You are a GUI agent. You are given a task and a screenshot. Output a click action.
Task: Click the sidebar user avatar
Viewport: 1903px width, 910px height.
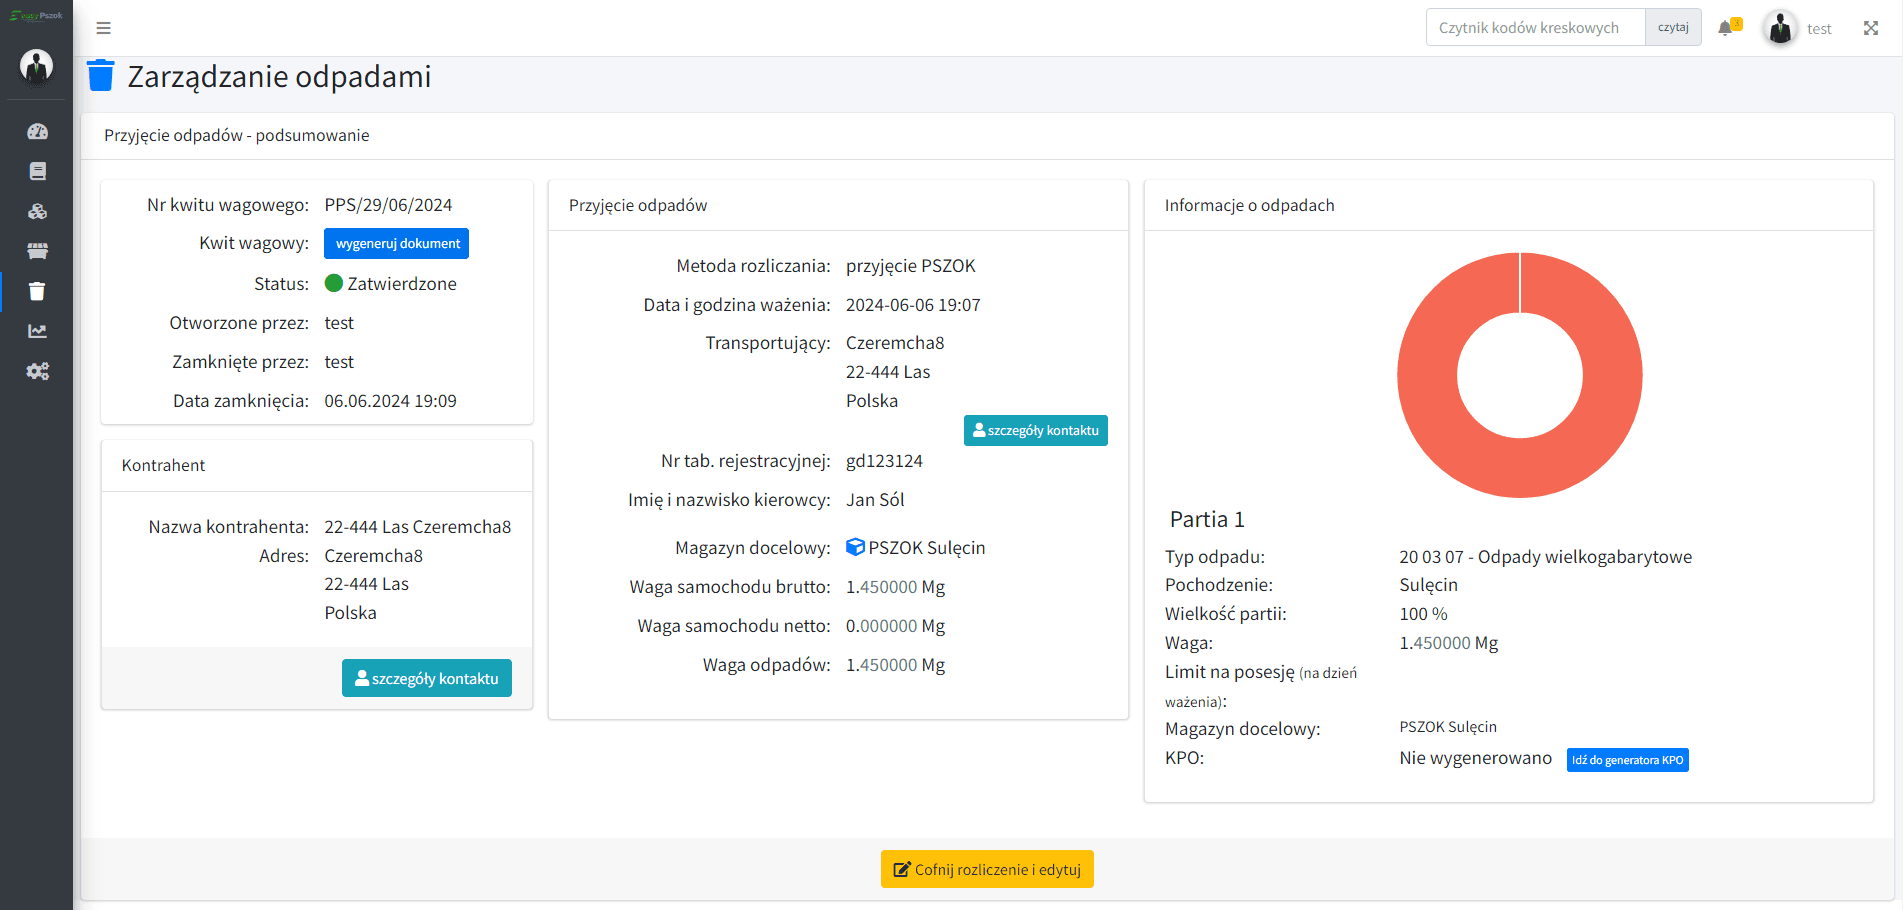(x=37, y=66)
